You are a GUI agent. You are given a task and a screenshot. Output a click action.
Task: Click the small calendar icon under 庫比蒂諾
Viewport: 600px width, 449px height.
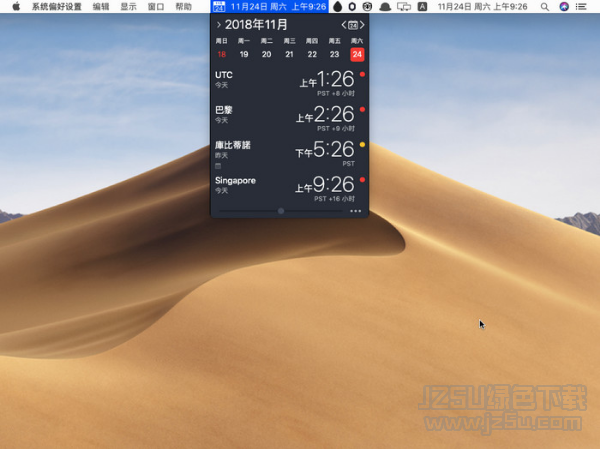(218, 166)
